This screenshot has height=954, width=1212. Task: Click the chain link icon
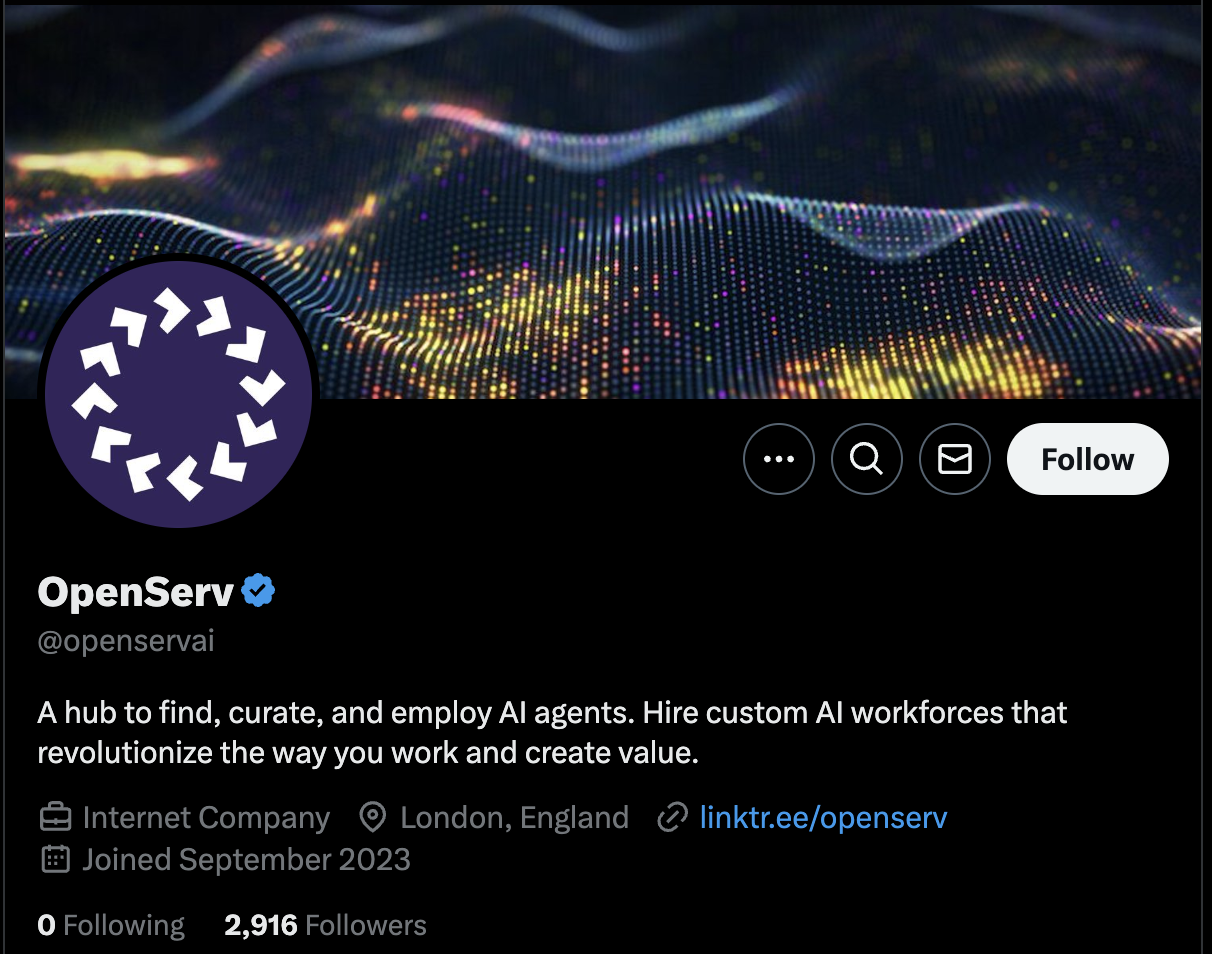click(671, 818)
